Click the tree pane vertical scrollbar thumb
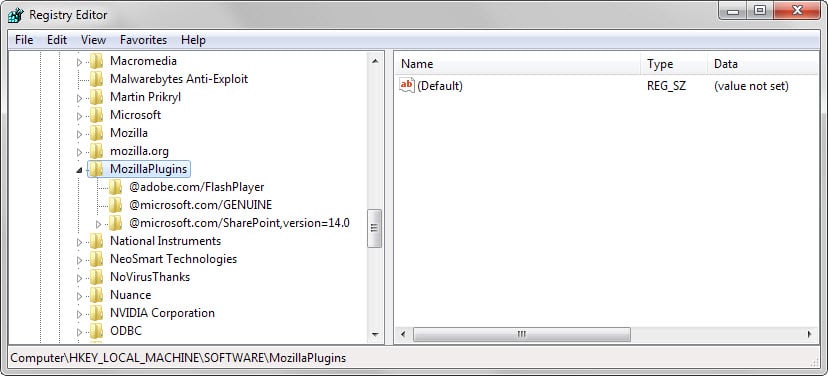Viewport: 828px width, 376px height. 375,228
